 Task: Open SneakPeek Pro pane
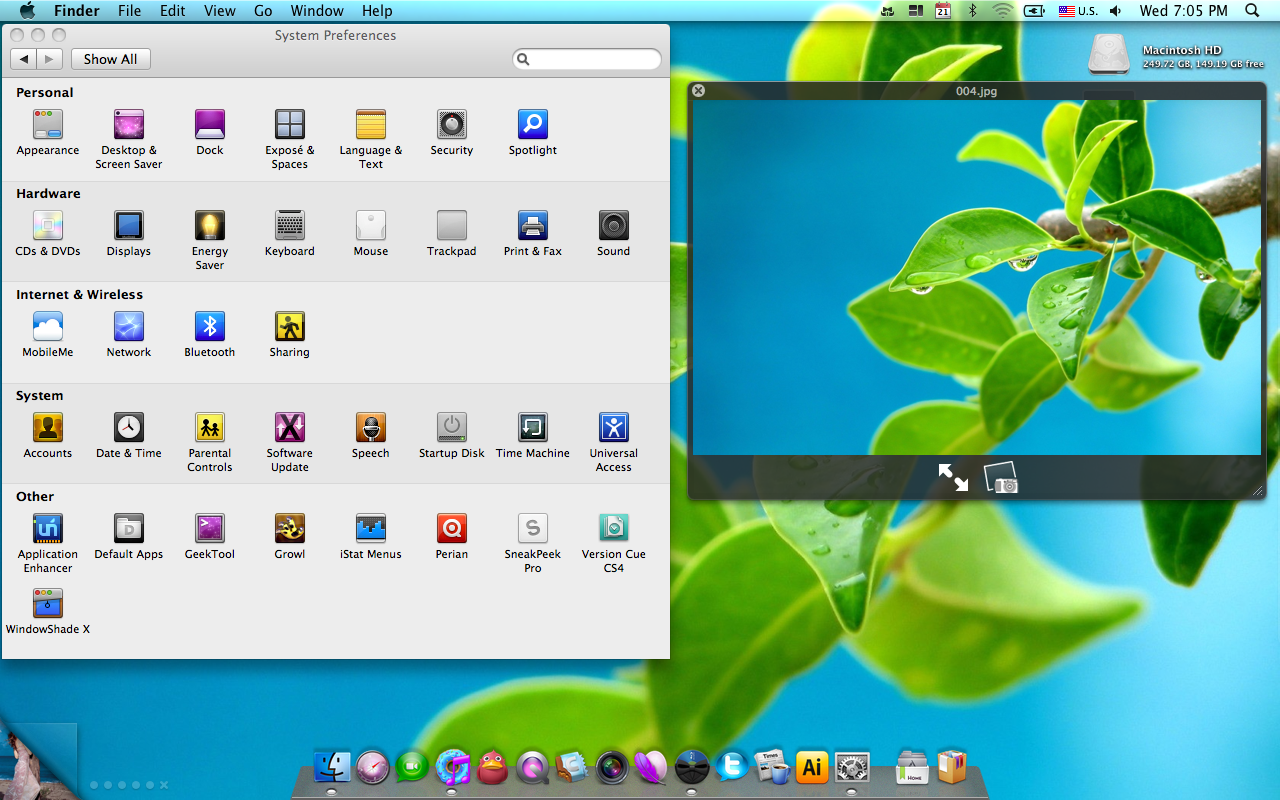click(533, 543)
